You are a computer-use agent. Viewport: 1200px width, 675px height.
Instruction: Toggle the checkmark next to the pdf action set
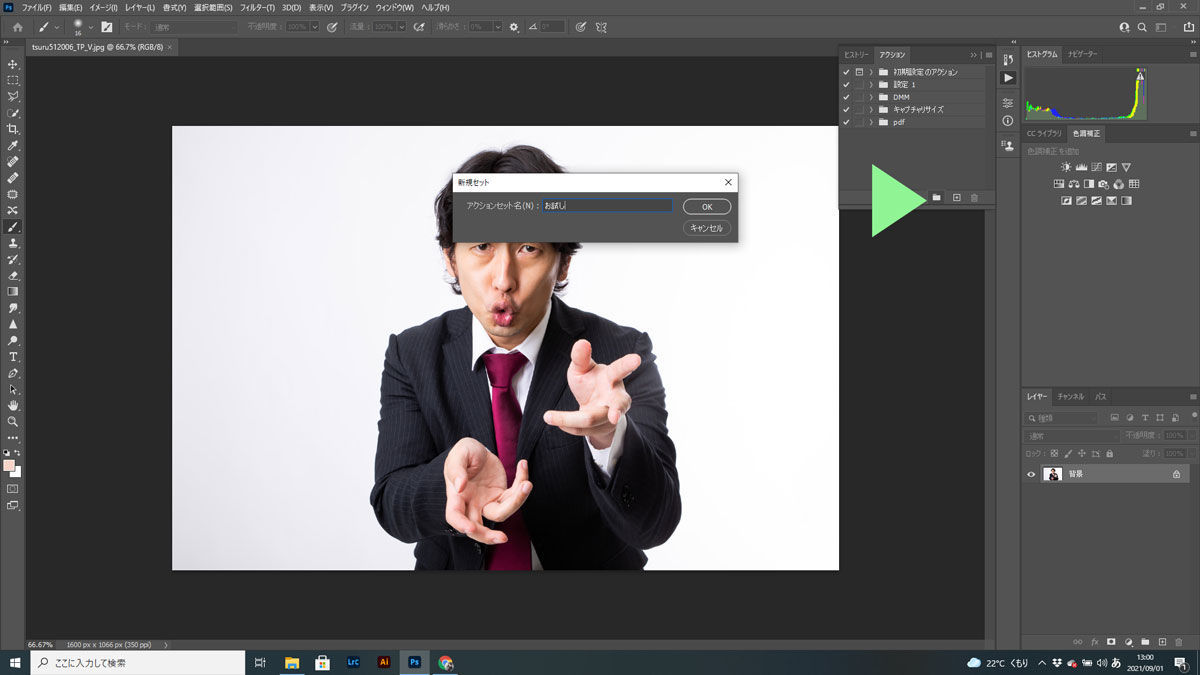[x=845, y=121]
